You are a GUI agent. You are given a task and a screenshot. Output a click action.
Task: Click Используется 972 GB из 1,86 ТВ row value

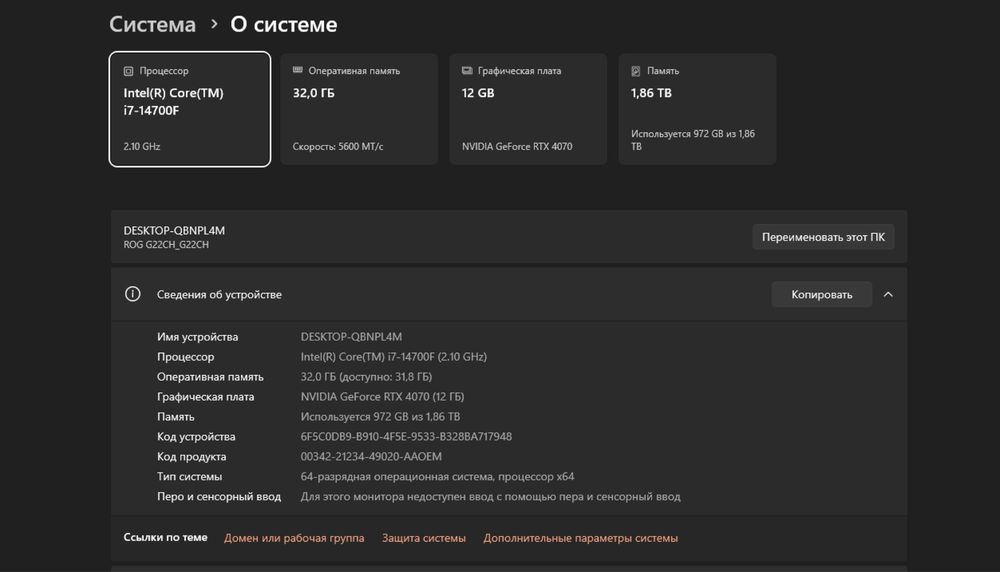pyautogui.click(x=380, y=416)
